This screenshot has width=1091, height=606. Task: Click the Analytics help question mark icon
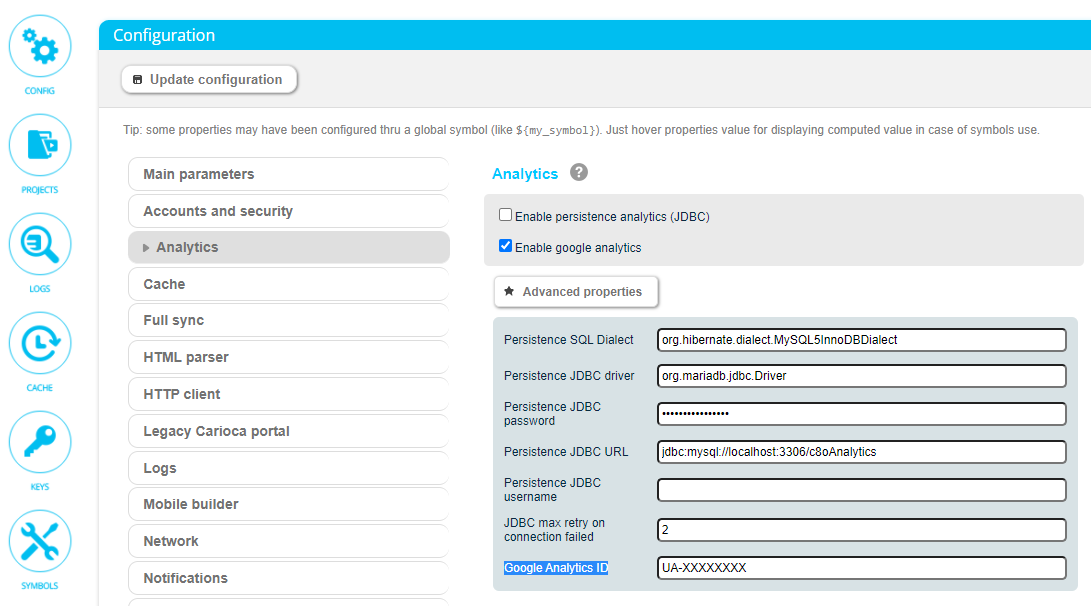pos(579,173)
